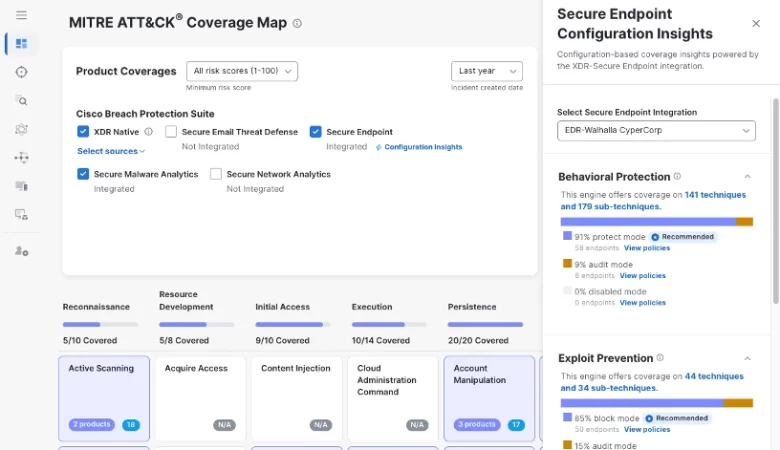The image size is (780, 450).
Task: Close the Configuration Insights panel
Action: [x=756, y=23]
